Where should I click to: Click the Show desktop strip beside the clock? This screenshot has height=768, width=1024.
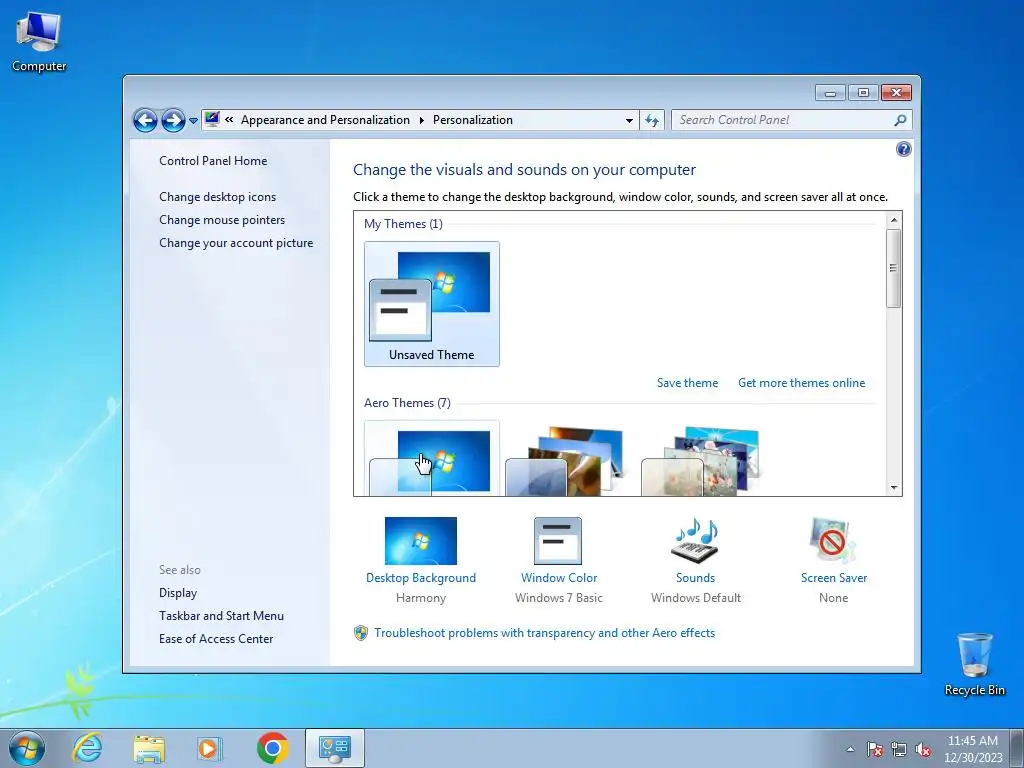click(1017, 748)
